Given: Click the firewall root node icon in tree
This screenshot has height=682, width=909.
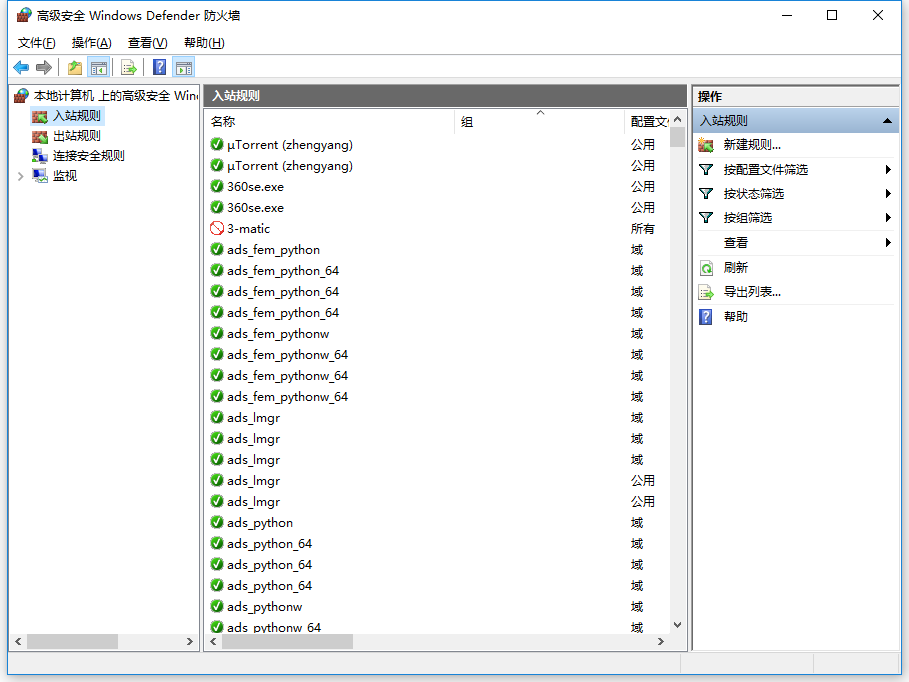Looking at the screenshot, I should click(21, 96).
